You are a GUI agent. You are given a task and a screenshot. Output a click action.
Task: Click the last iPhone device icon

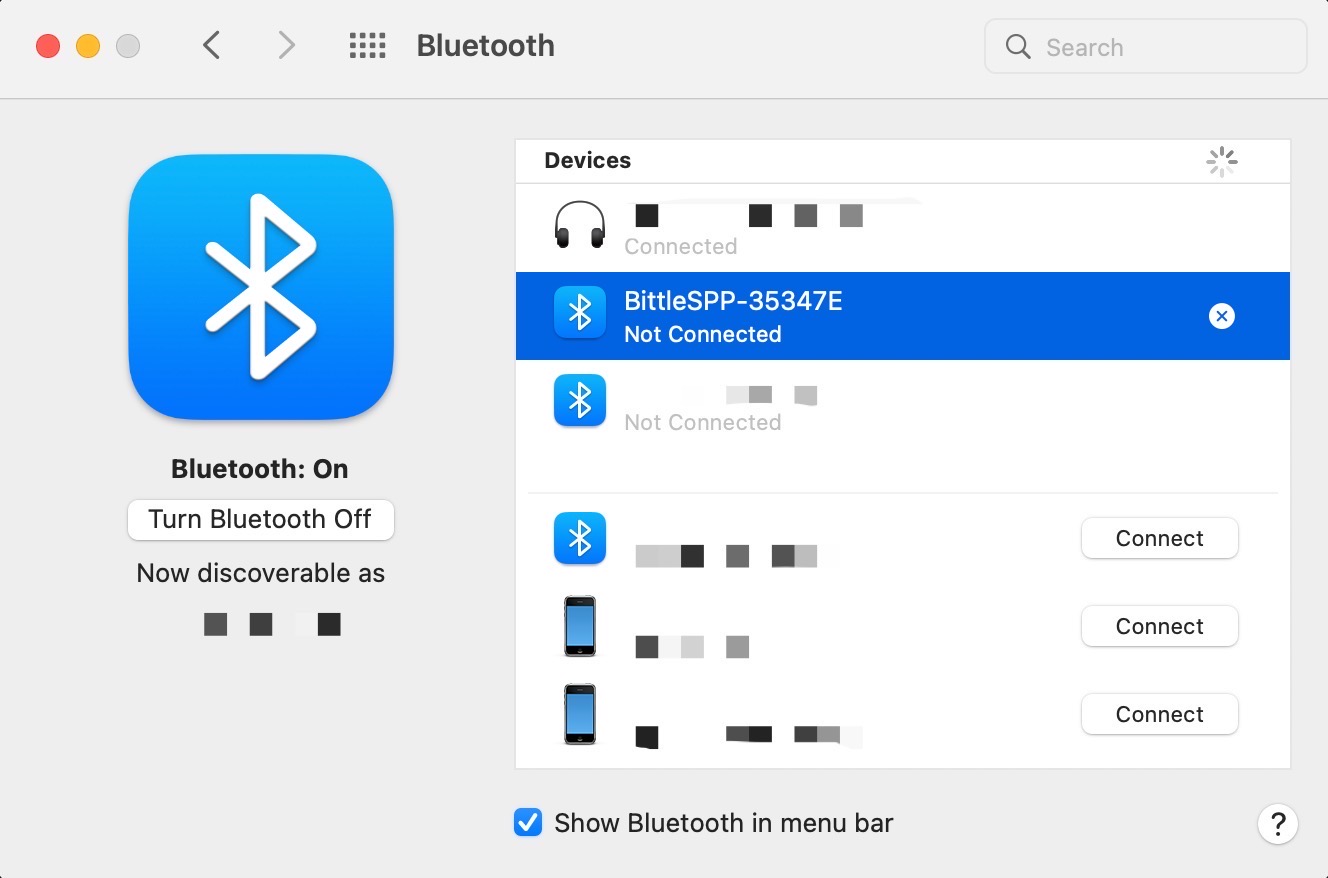580,714
